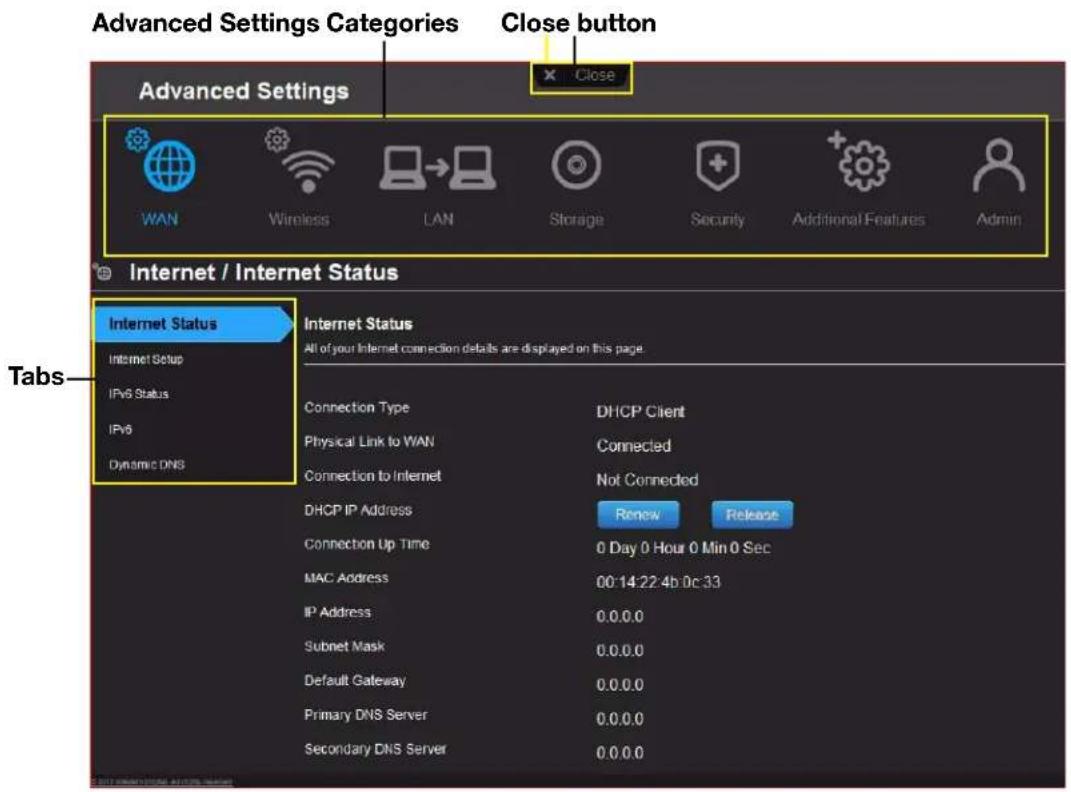Screen dimensions: 1071x792
Task: Click the IP Address value 0.0.0.0
Action: point(620,617)
